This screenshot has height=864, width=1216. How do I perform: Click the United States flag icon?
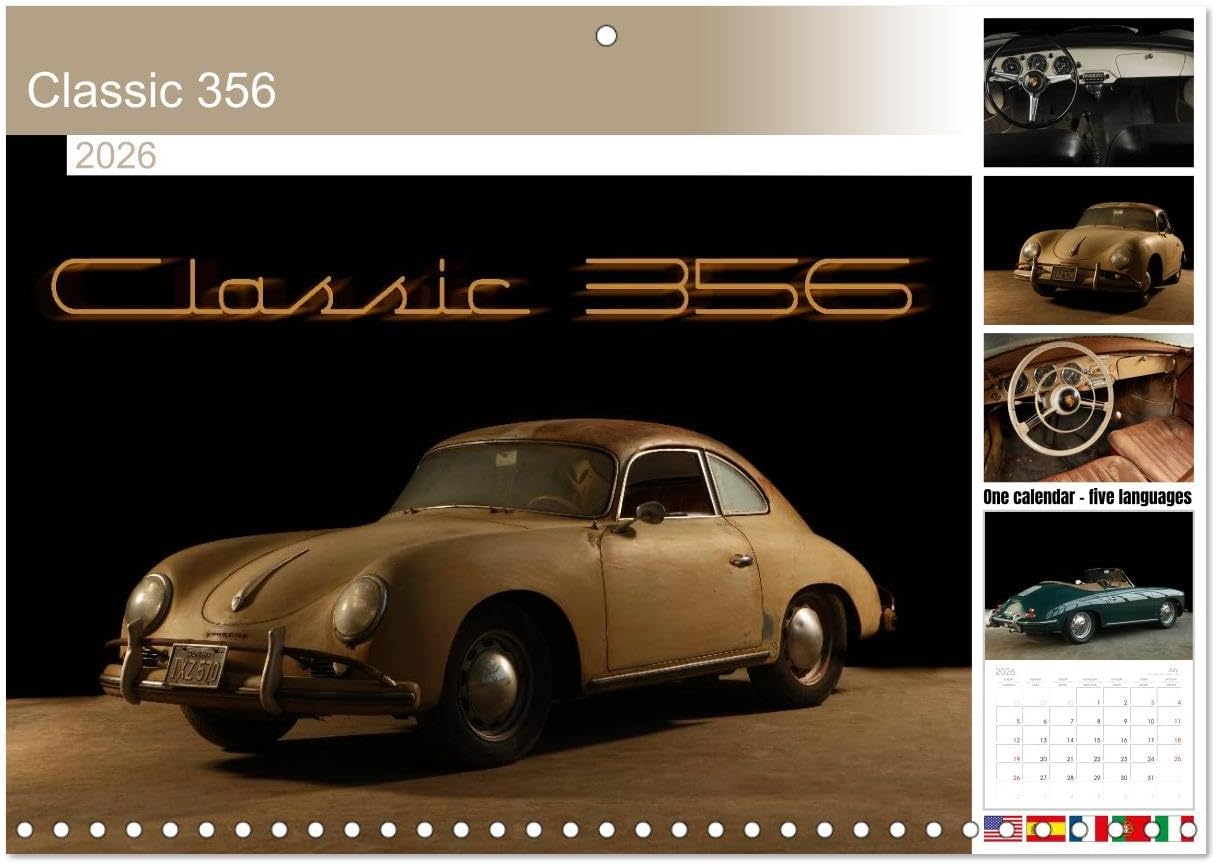point(1003,828)
